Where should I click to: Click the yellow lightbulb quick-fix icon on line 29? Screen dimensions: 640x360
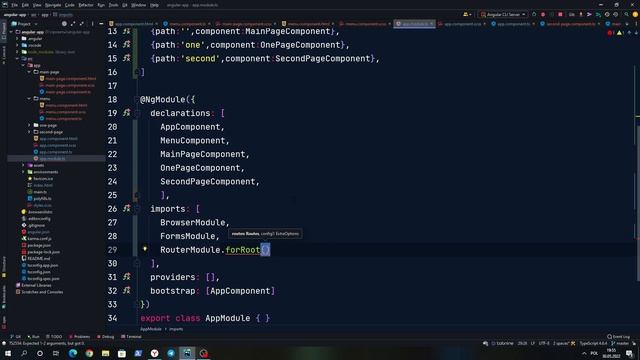click(x=144, y=248)
